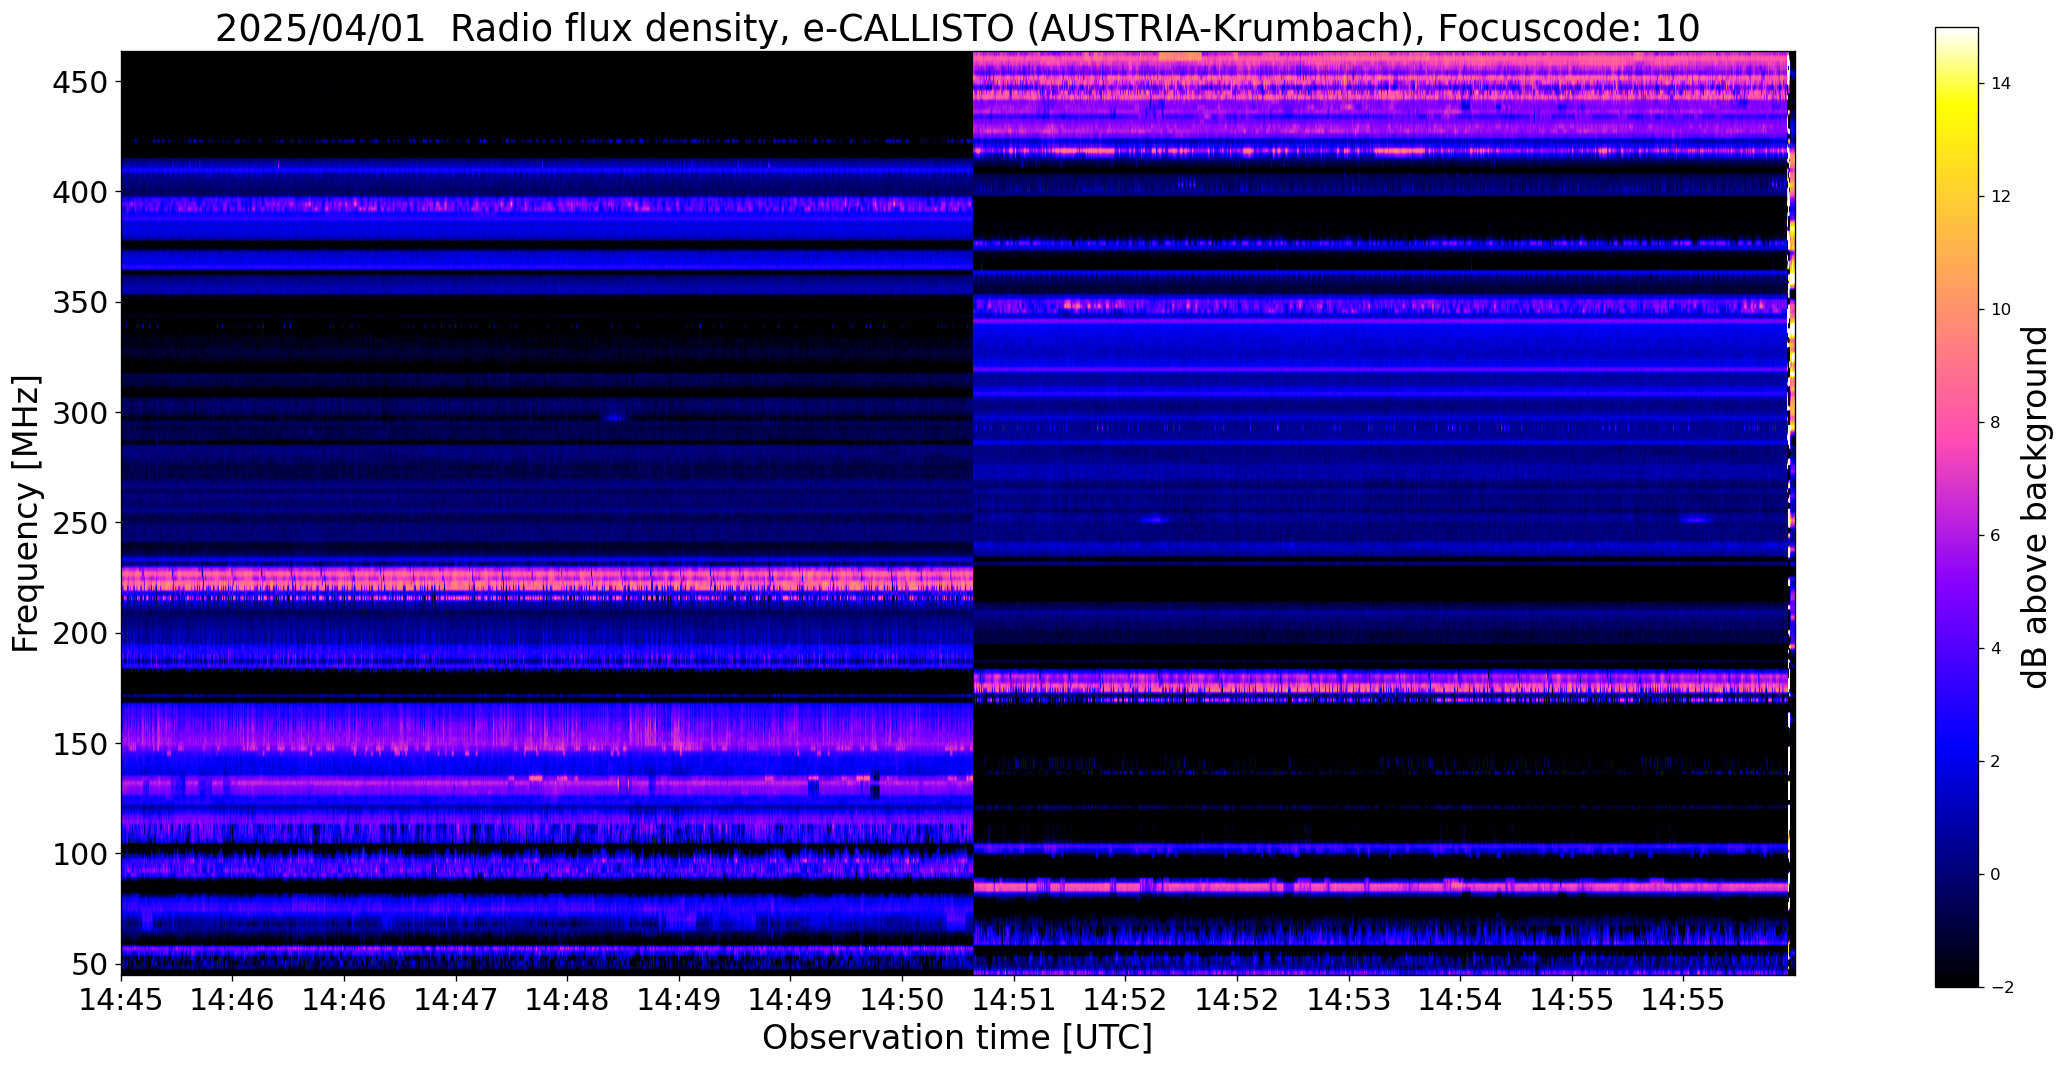Screen dimensions: 2066x1067
Task: Click the 350 frequency tick label
Action: click(x=78, y=302)
